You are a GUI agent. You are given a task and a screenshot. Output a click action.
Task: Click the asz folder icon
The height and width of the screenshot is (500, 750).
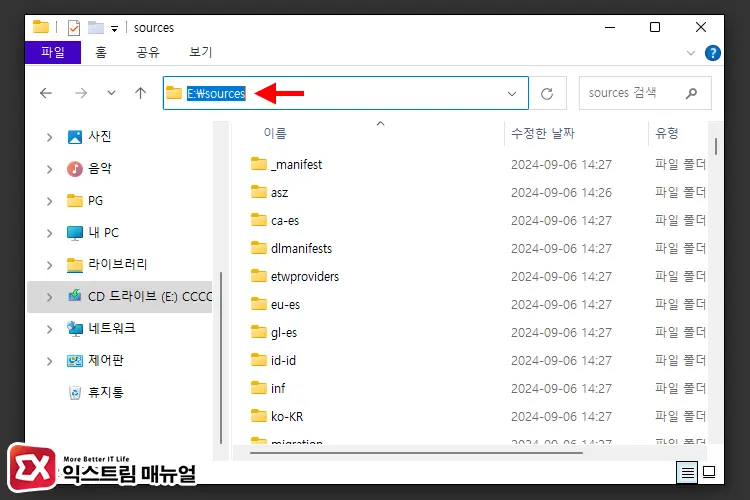tap(259, 192)
